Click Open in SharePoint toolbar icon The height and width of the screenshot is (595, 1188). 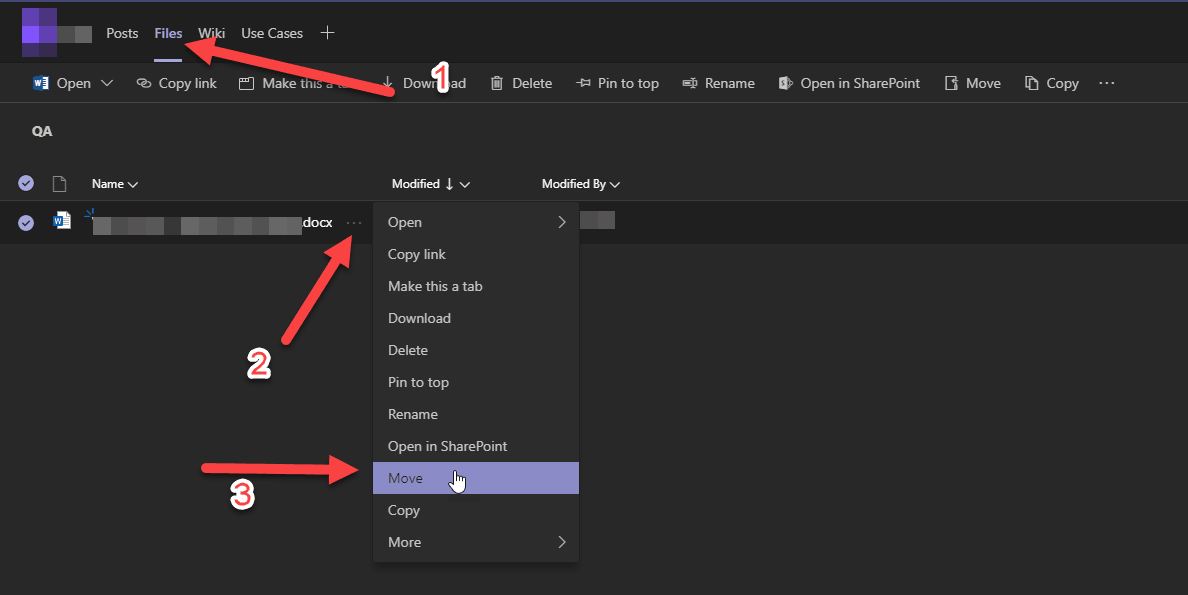(x=786, y=84)
